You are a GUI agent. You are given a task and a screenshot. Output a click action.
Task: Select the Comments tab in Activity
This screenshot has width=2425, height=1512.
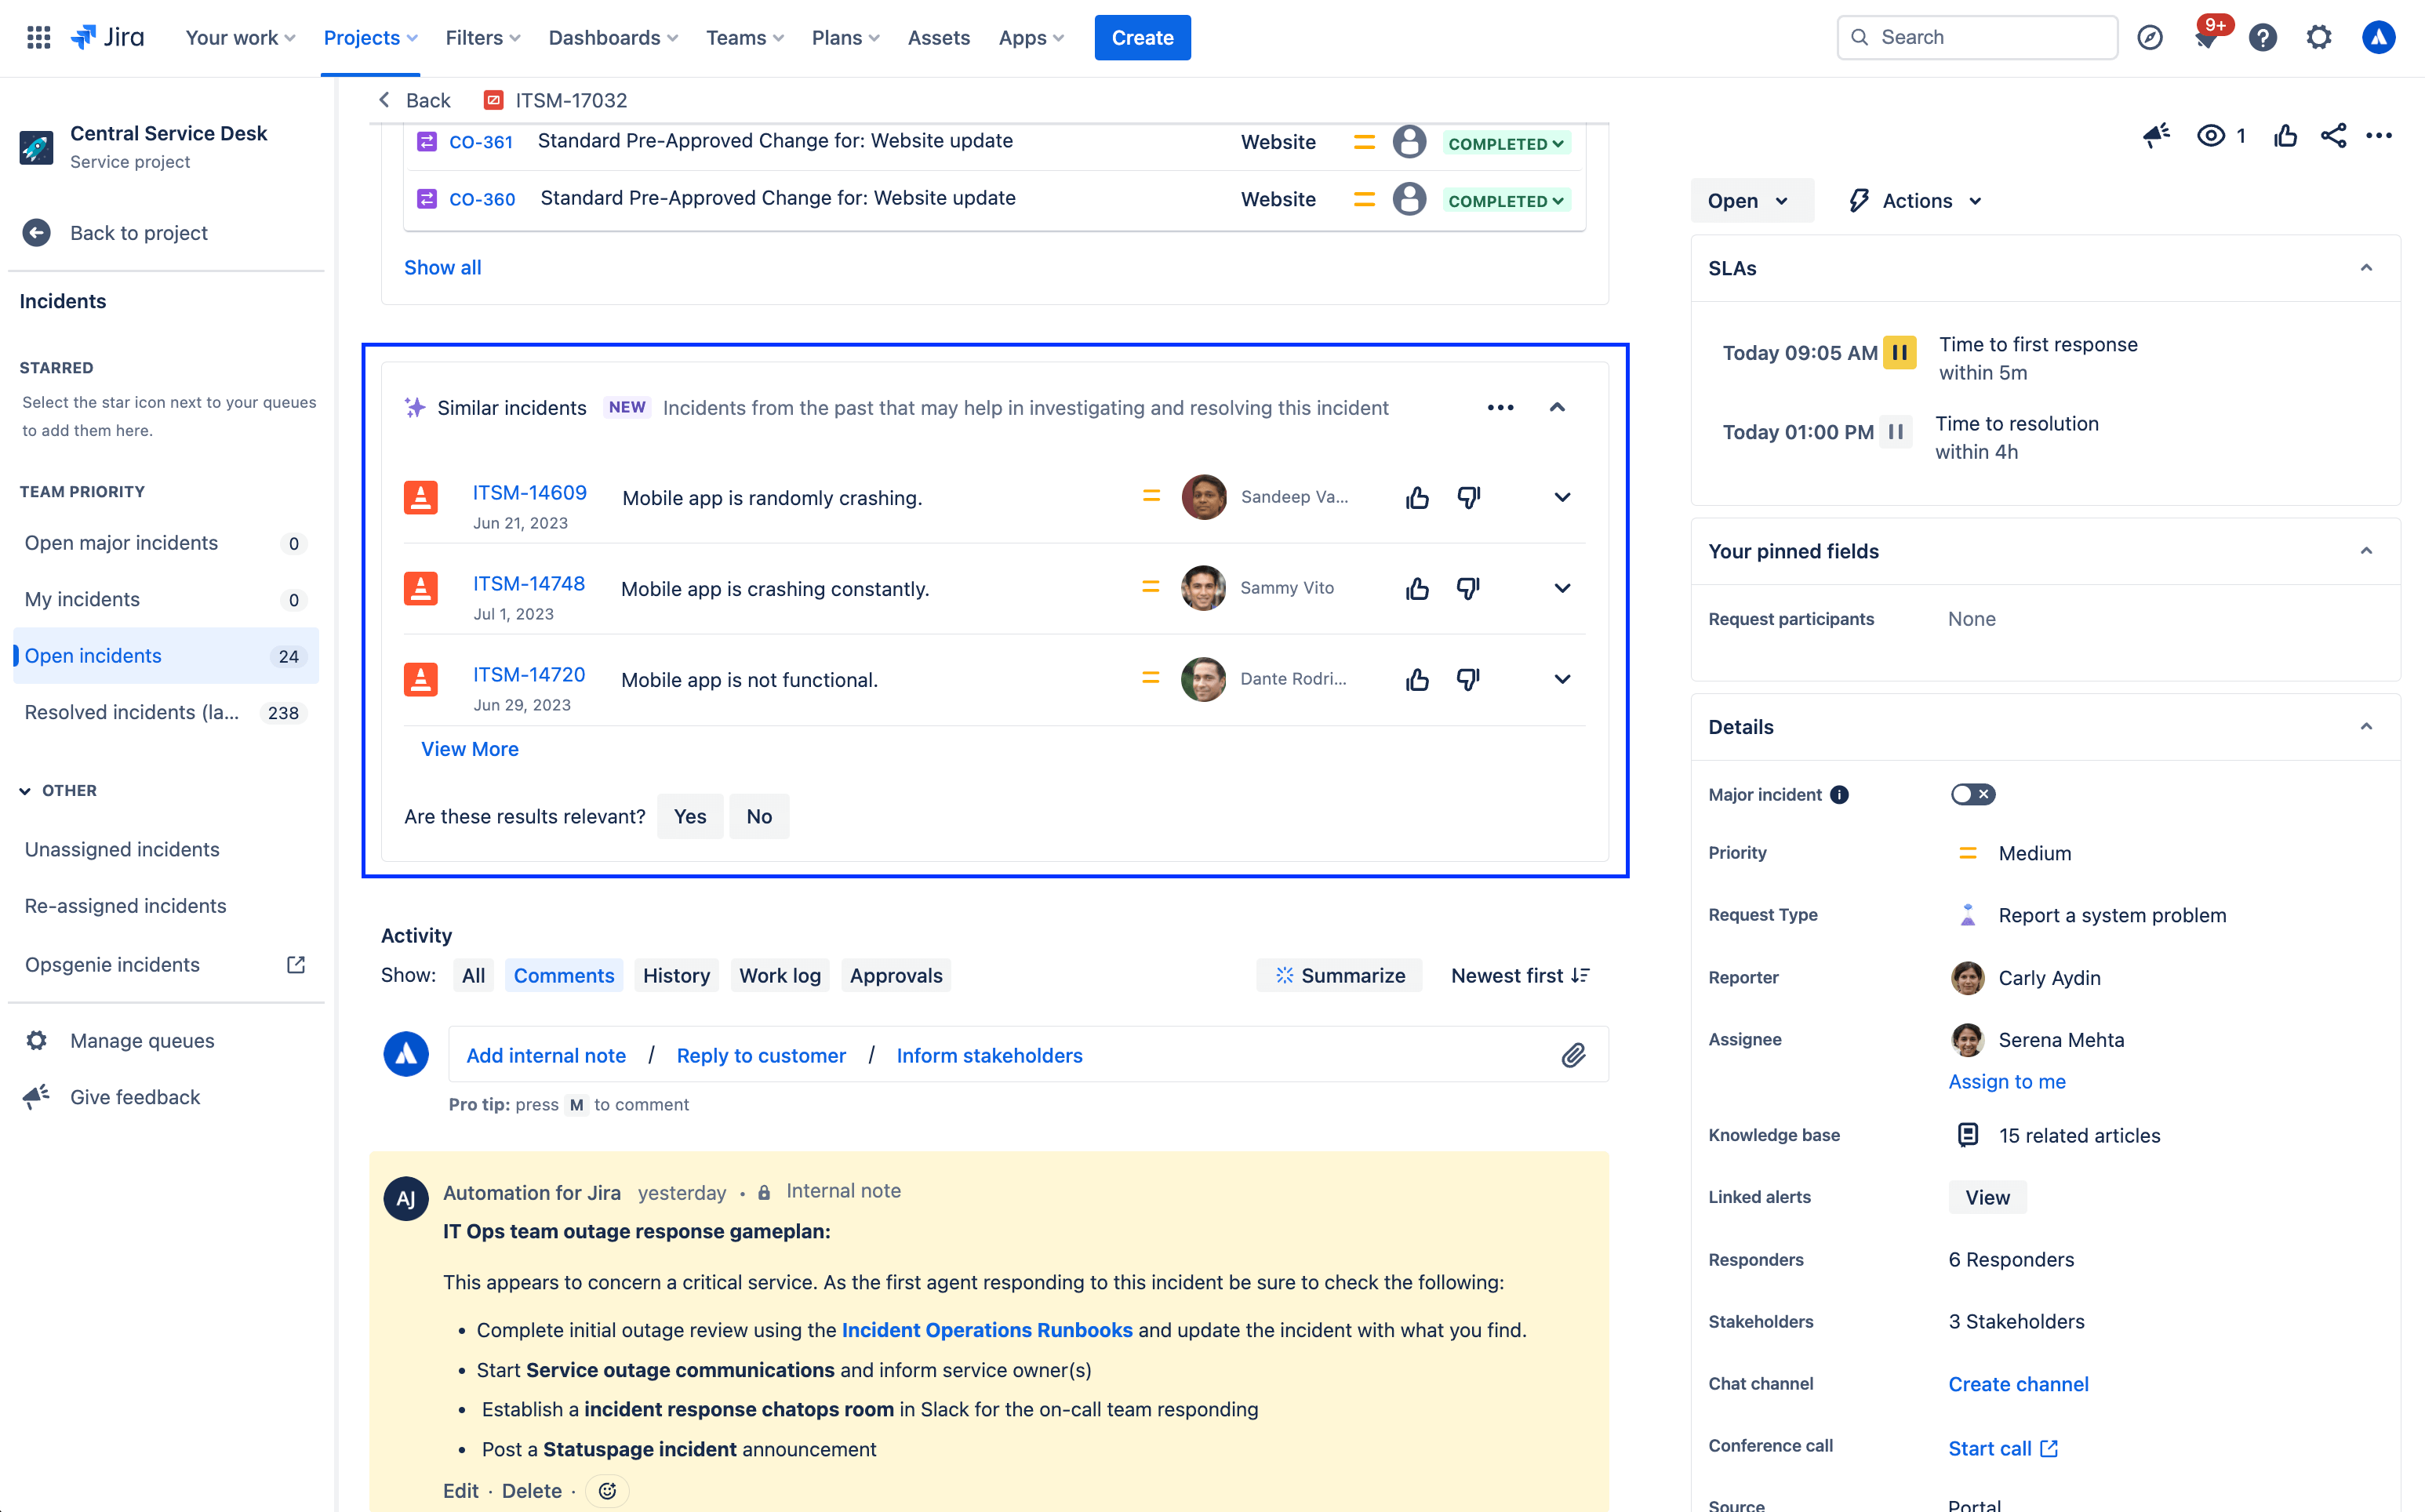coord(561,976)
